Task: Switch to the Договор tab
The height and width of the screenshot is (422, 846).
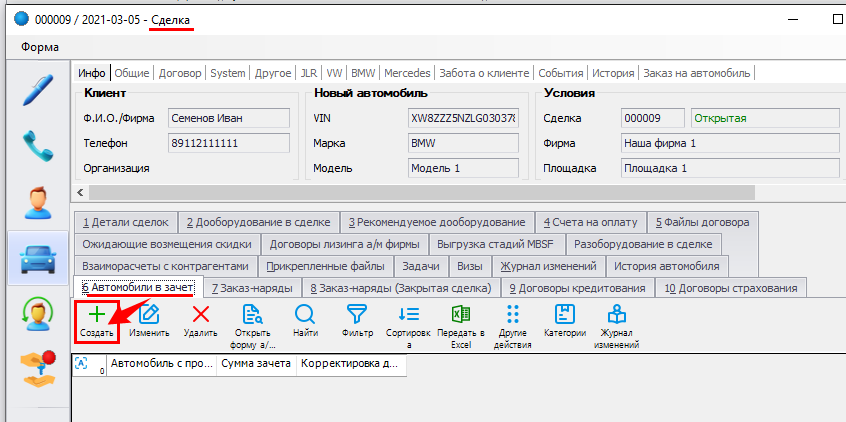Action: point(180,73)
